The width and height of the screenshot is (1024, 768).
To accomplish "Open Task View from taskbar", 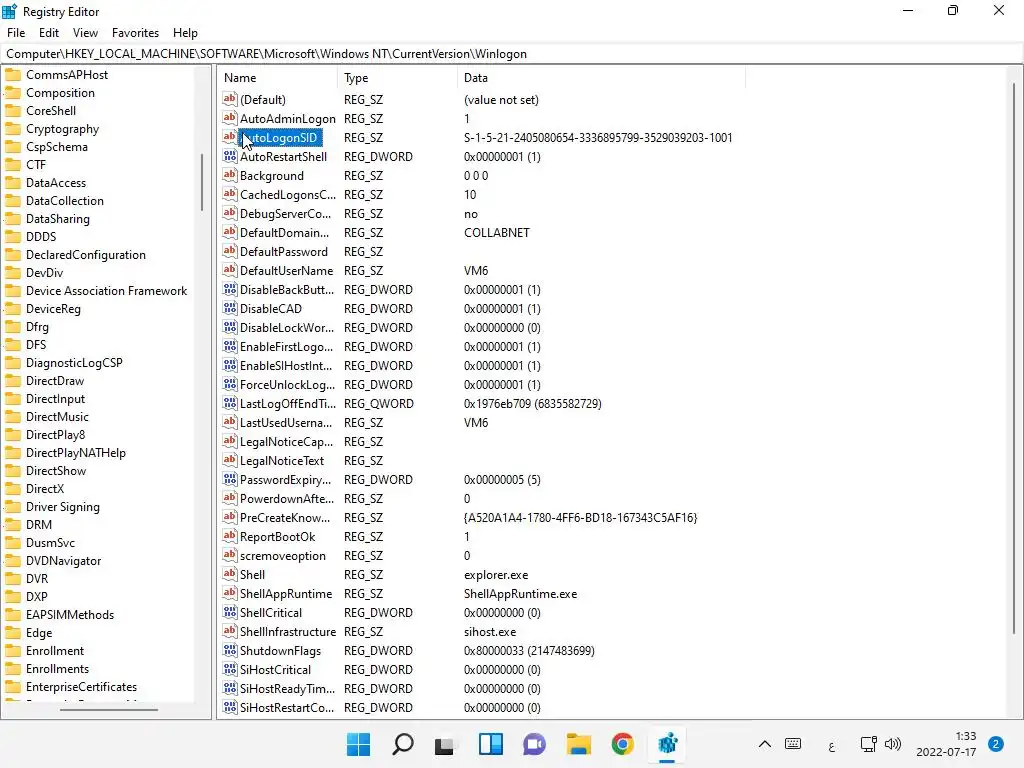I will coord(445,744).
